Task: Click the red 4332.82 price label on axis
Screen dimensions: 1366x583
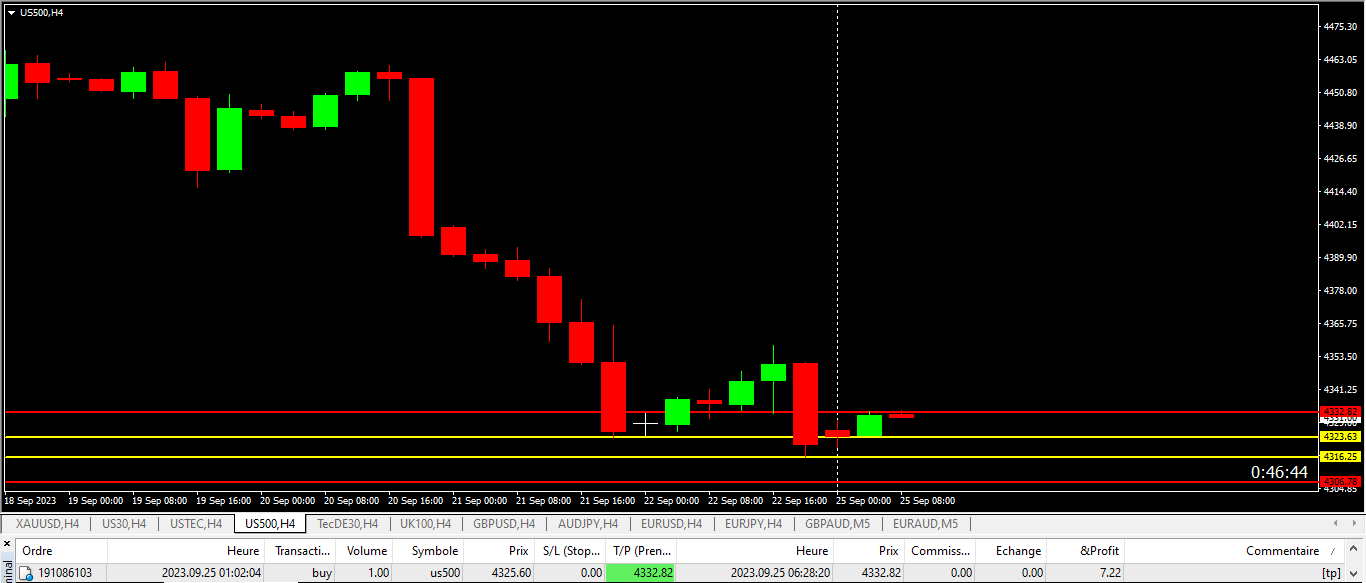Action: click(1340, 412)
